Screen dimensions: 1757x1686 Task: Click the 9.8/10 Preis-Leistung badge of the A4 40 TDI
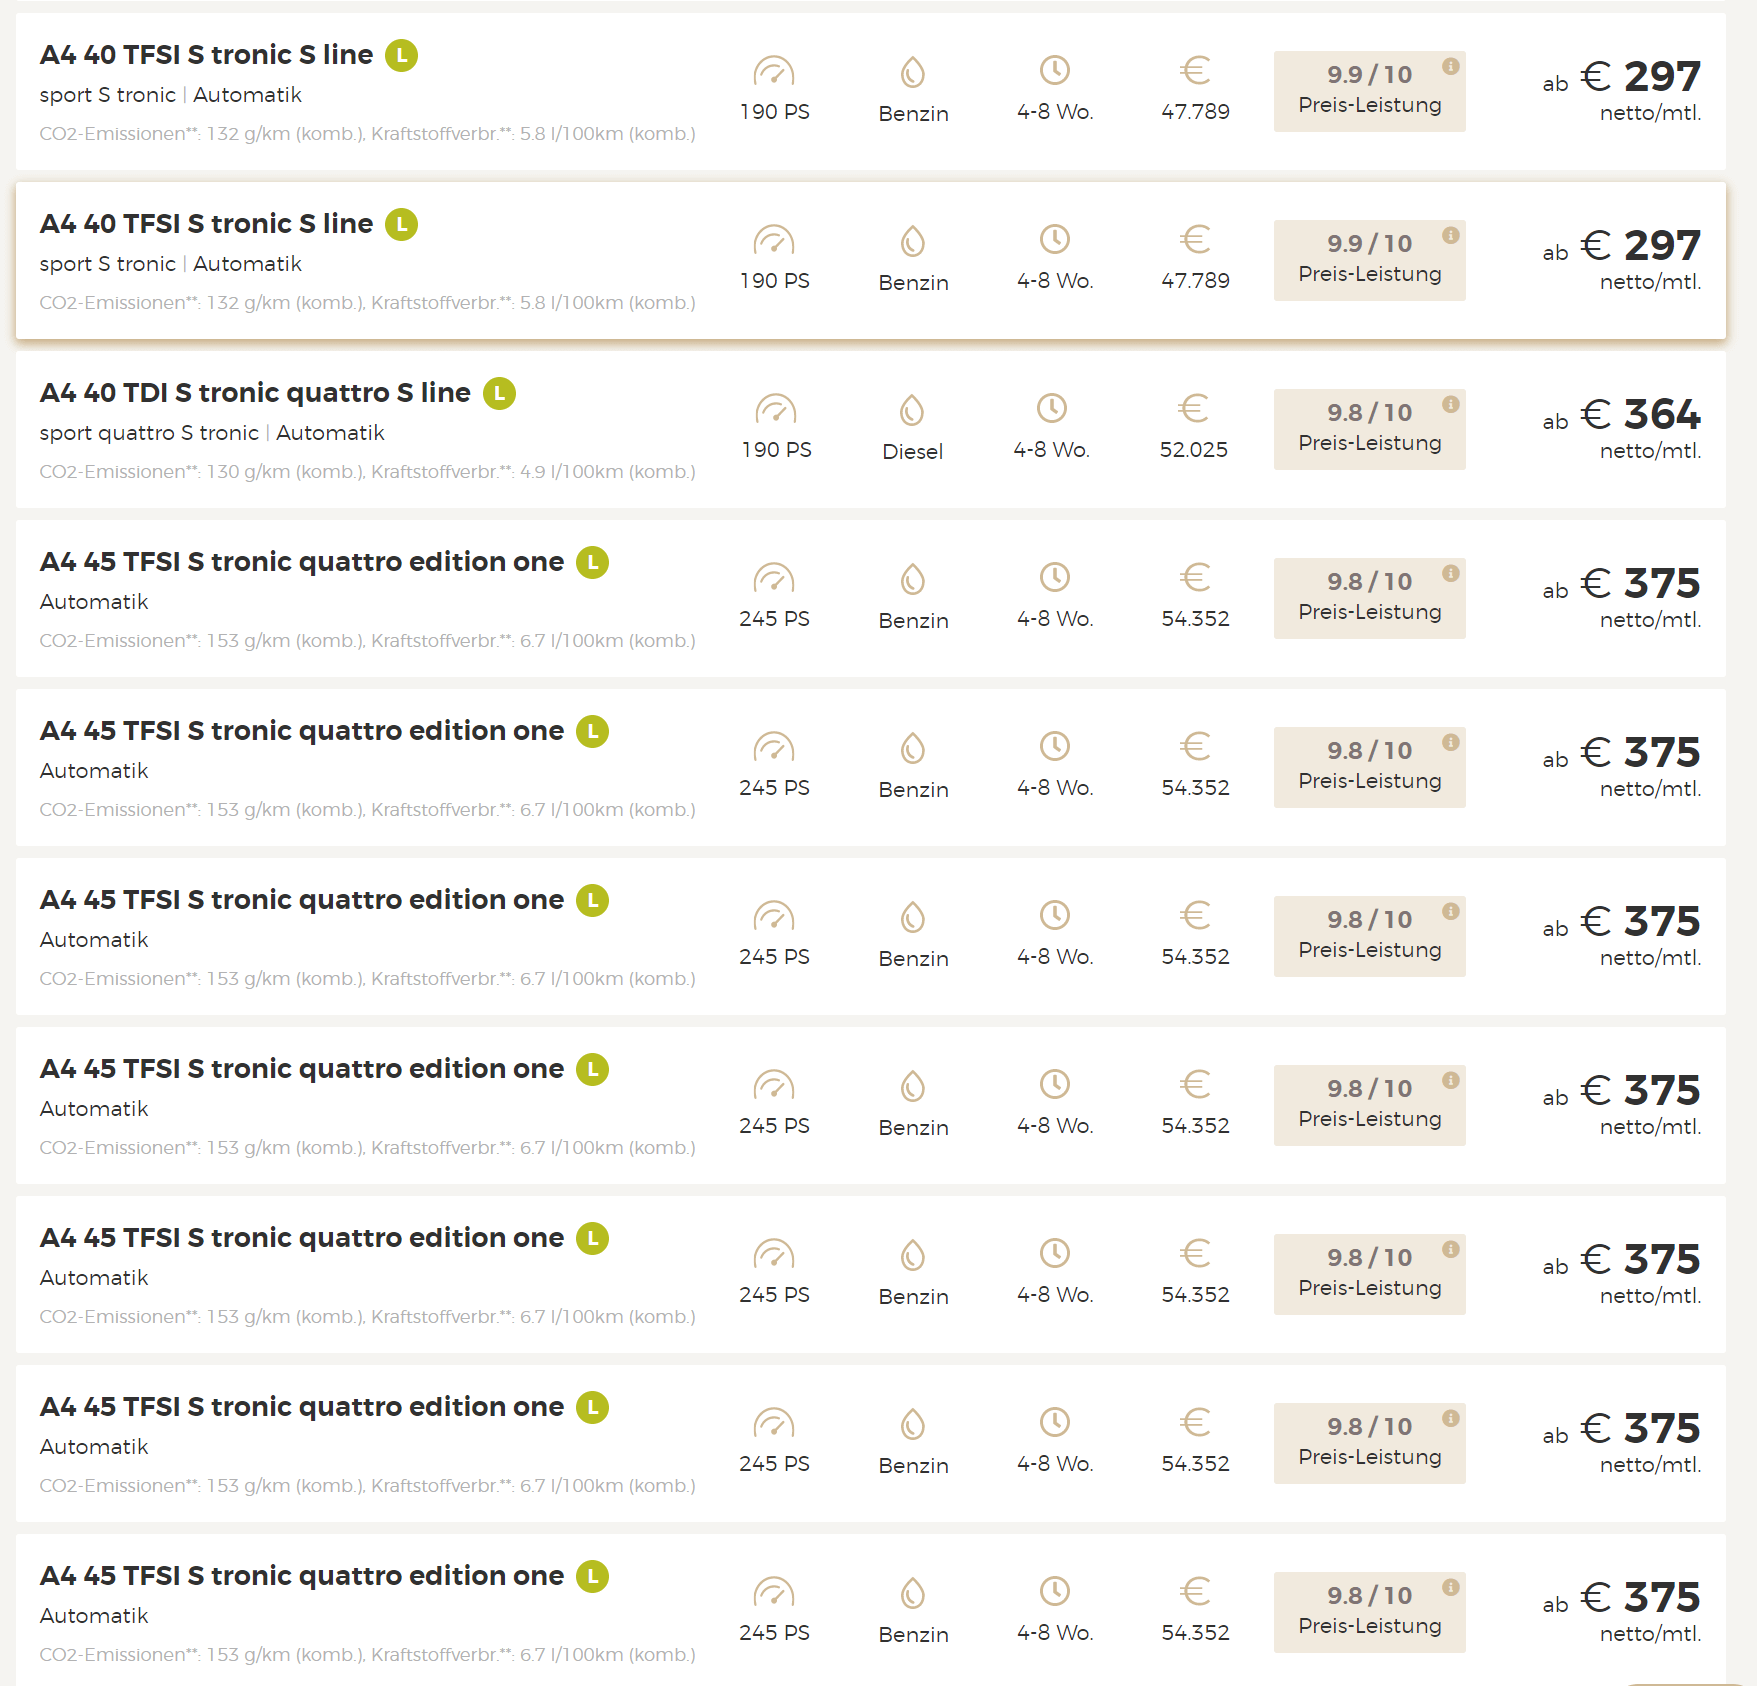tap(1369, 429)
